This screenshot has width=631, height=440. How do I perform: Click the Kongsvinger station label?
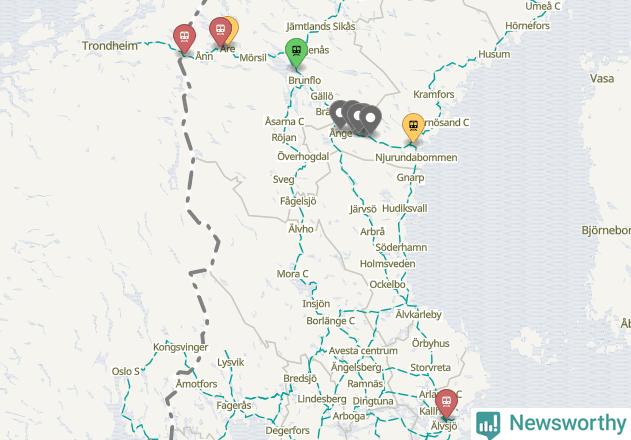[180, 347]
